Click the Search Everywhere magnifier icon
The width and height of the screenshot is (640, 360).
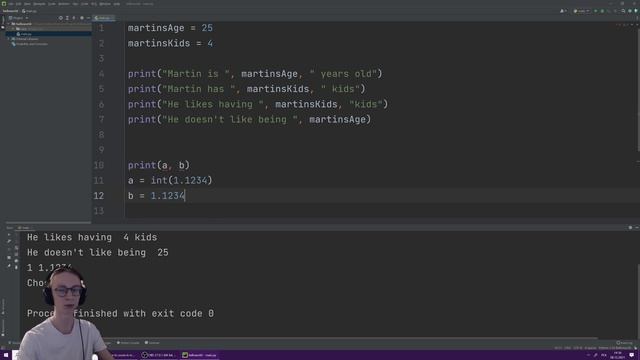[x=623, y=11]
